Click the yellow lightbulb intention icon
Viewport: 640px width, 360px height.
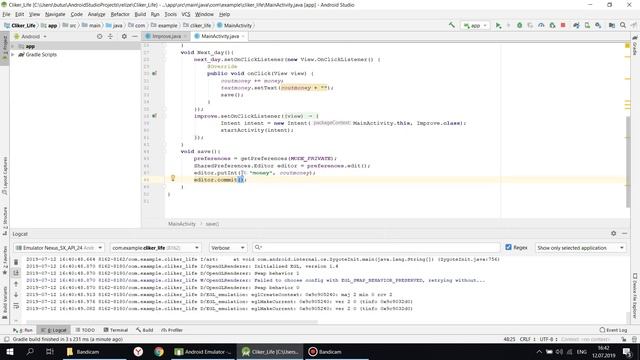173,178
